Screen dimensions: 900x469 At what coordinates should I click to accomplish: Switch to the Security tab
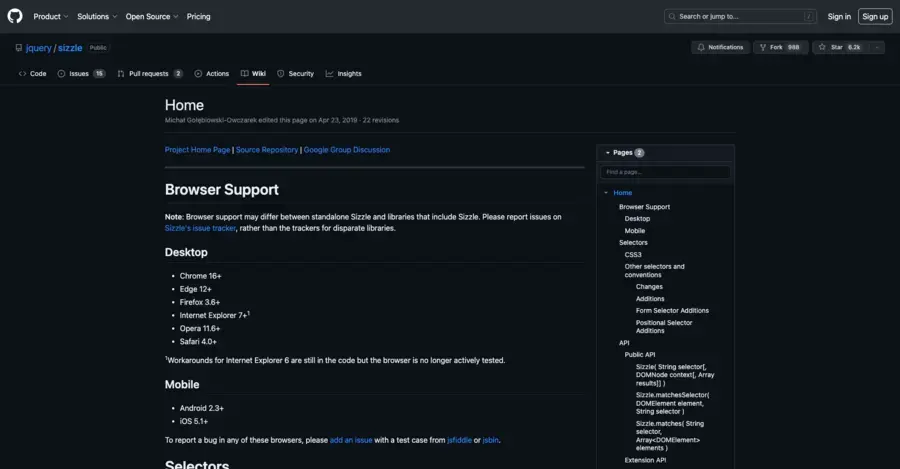click(x=296, y=73)
